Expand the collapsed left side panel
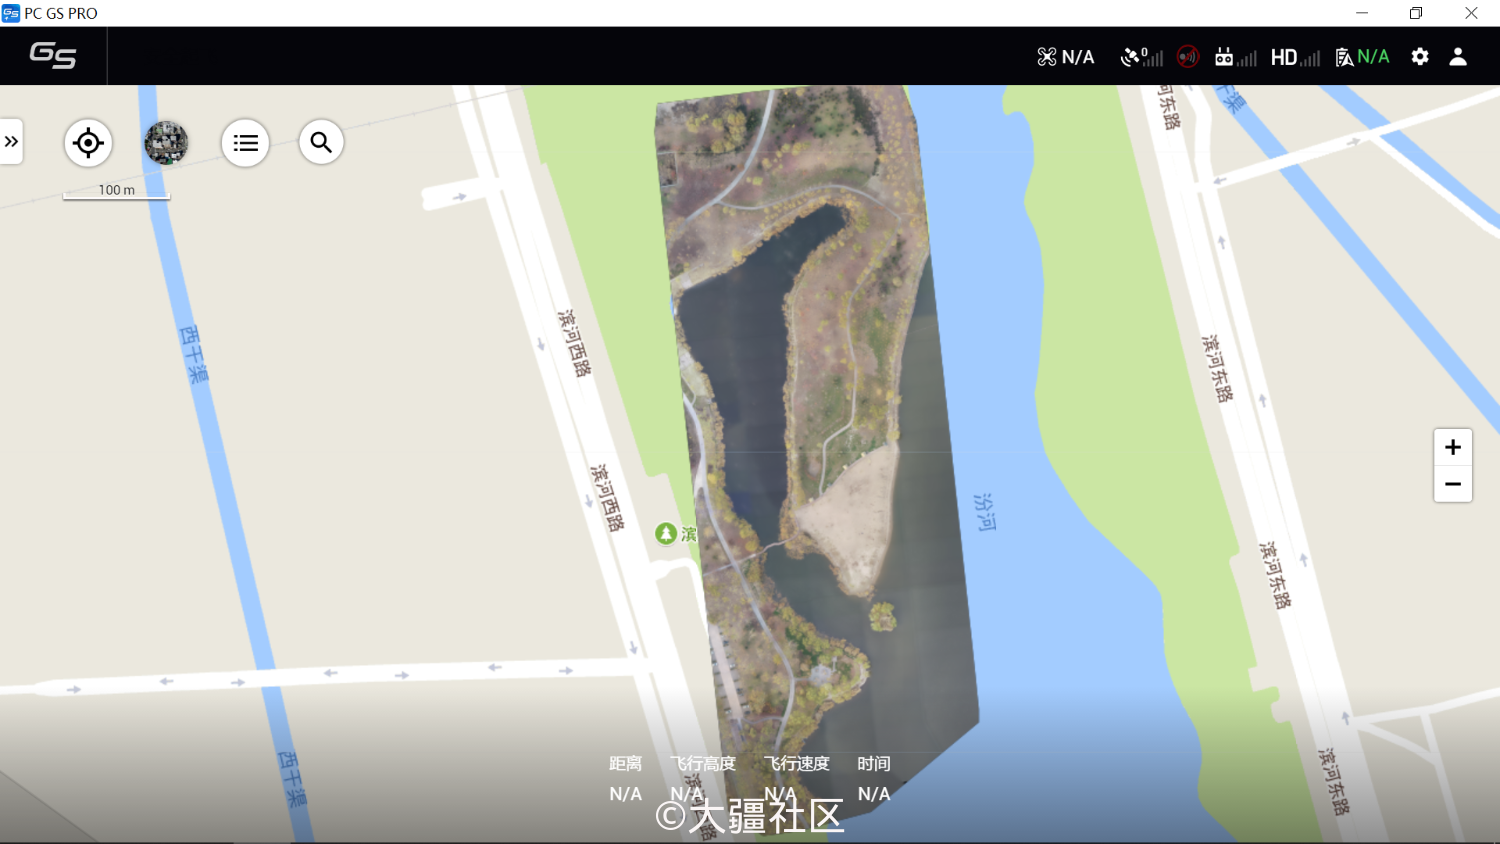This screenshot has height=844, width=1500. pyautogui.click(x=11, y=142)
